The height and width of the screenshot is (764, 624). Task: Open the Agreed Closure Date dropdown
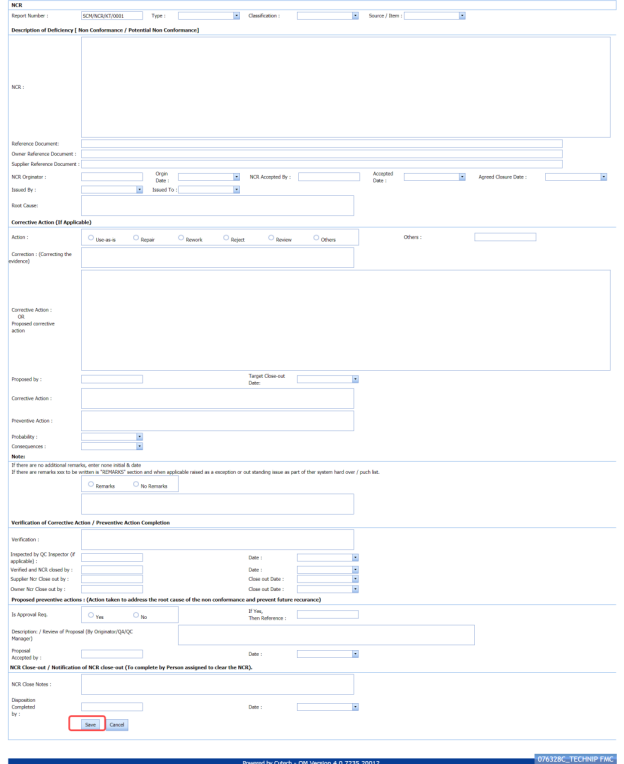tap(576, 177)
